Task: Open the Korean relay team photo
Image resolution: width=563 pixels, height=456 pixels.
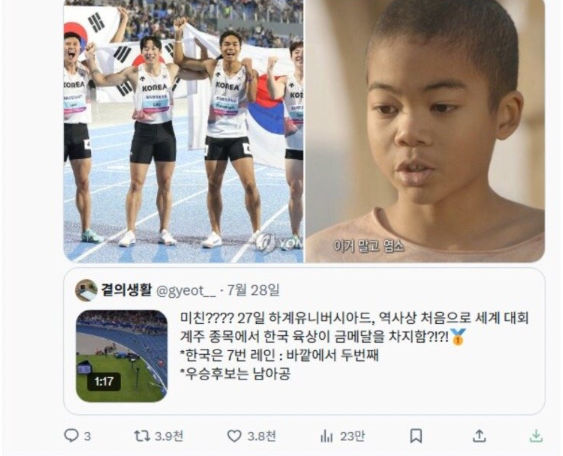Action: click(183, 131)
